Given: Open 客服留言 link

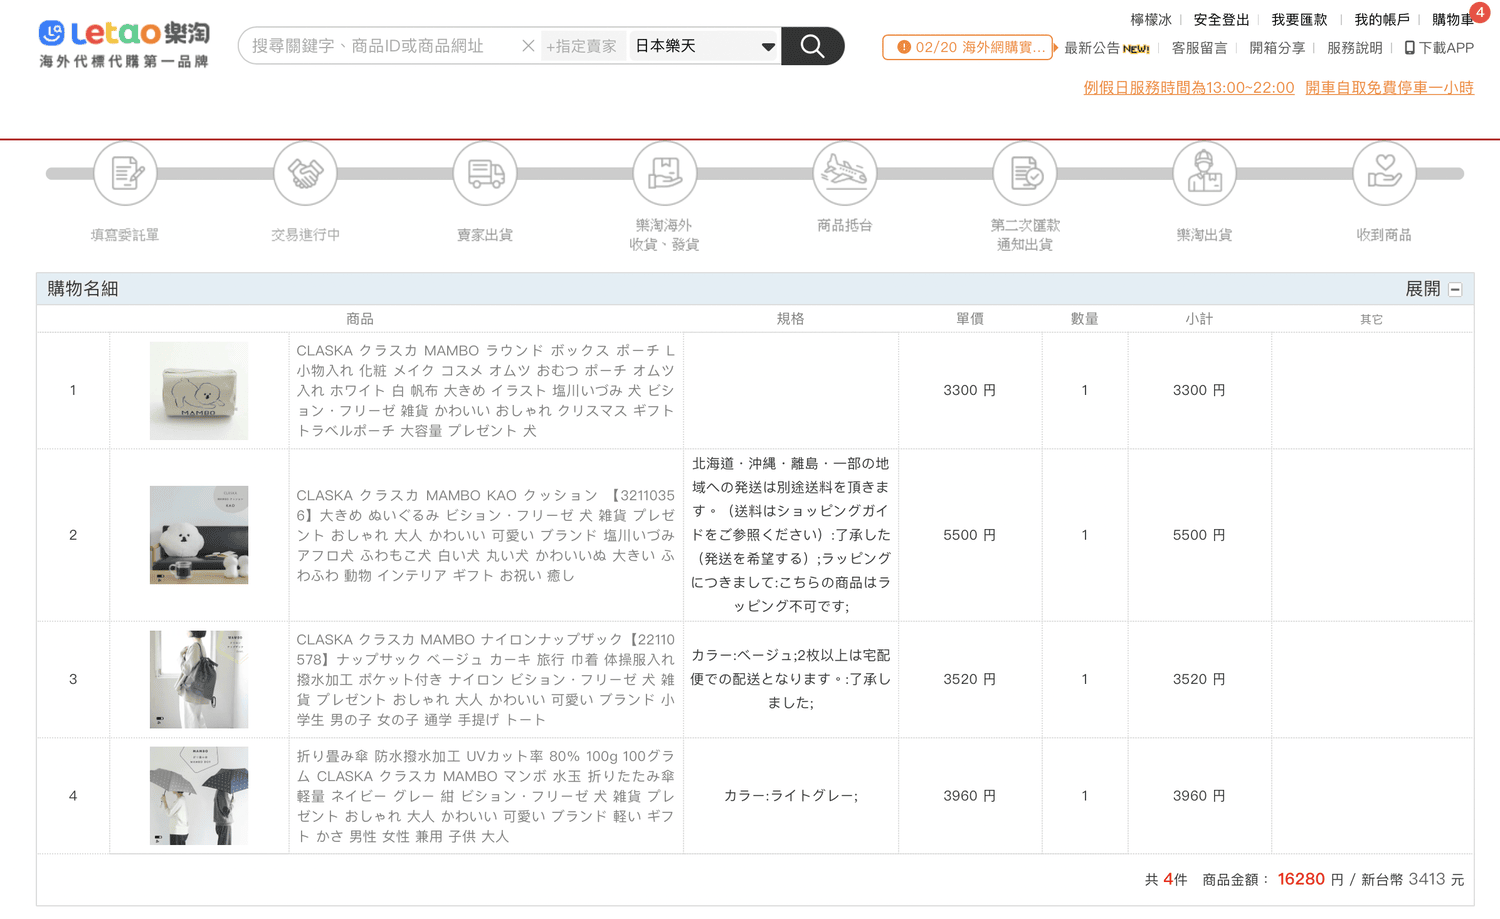Looking at the screenshot, I should point(1199,48).
